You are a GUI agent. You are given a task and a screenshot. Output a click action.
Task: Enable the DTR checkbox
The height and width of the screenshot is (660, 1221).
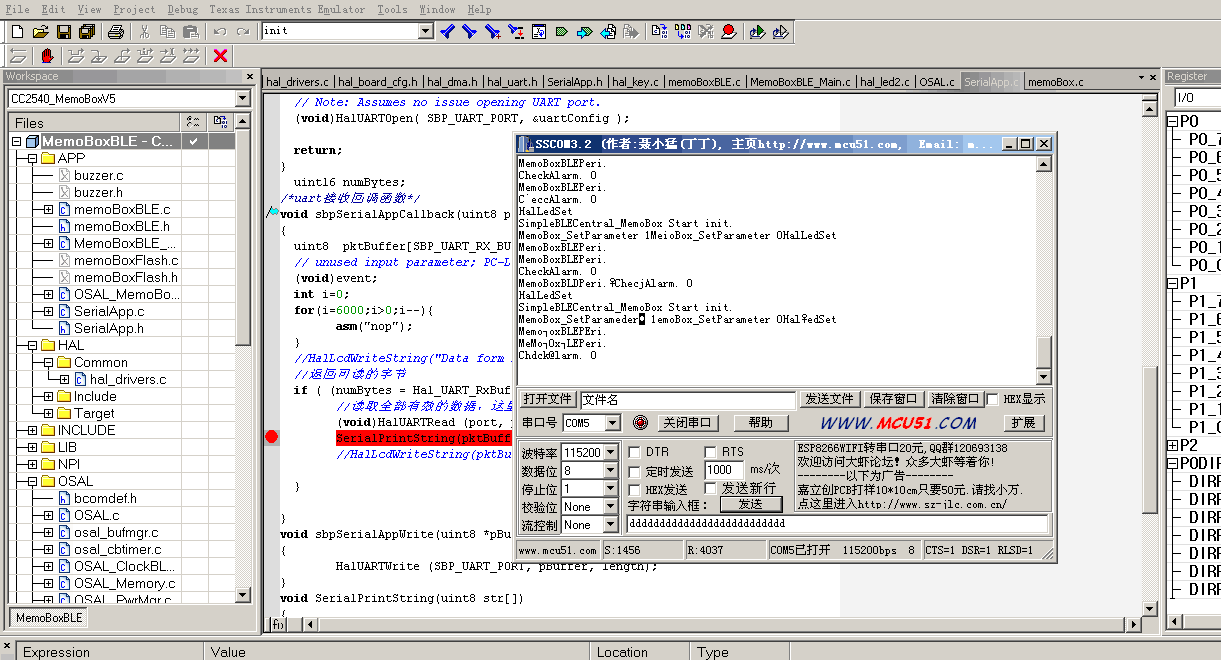click(634, 452)
